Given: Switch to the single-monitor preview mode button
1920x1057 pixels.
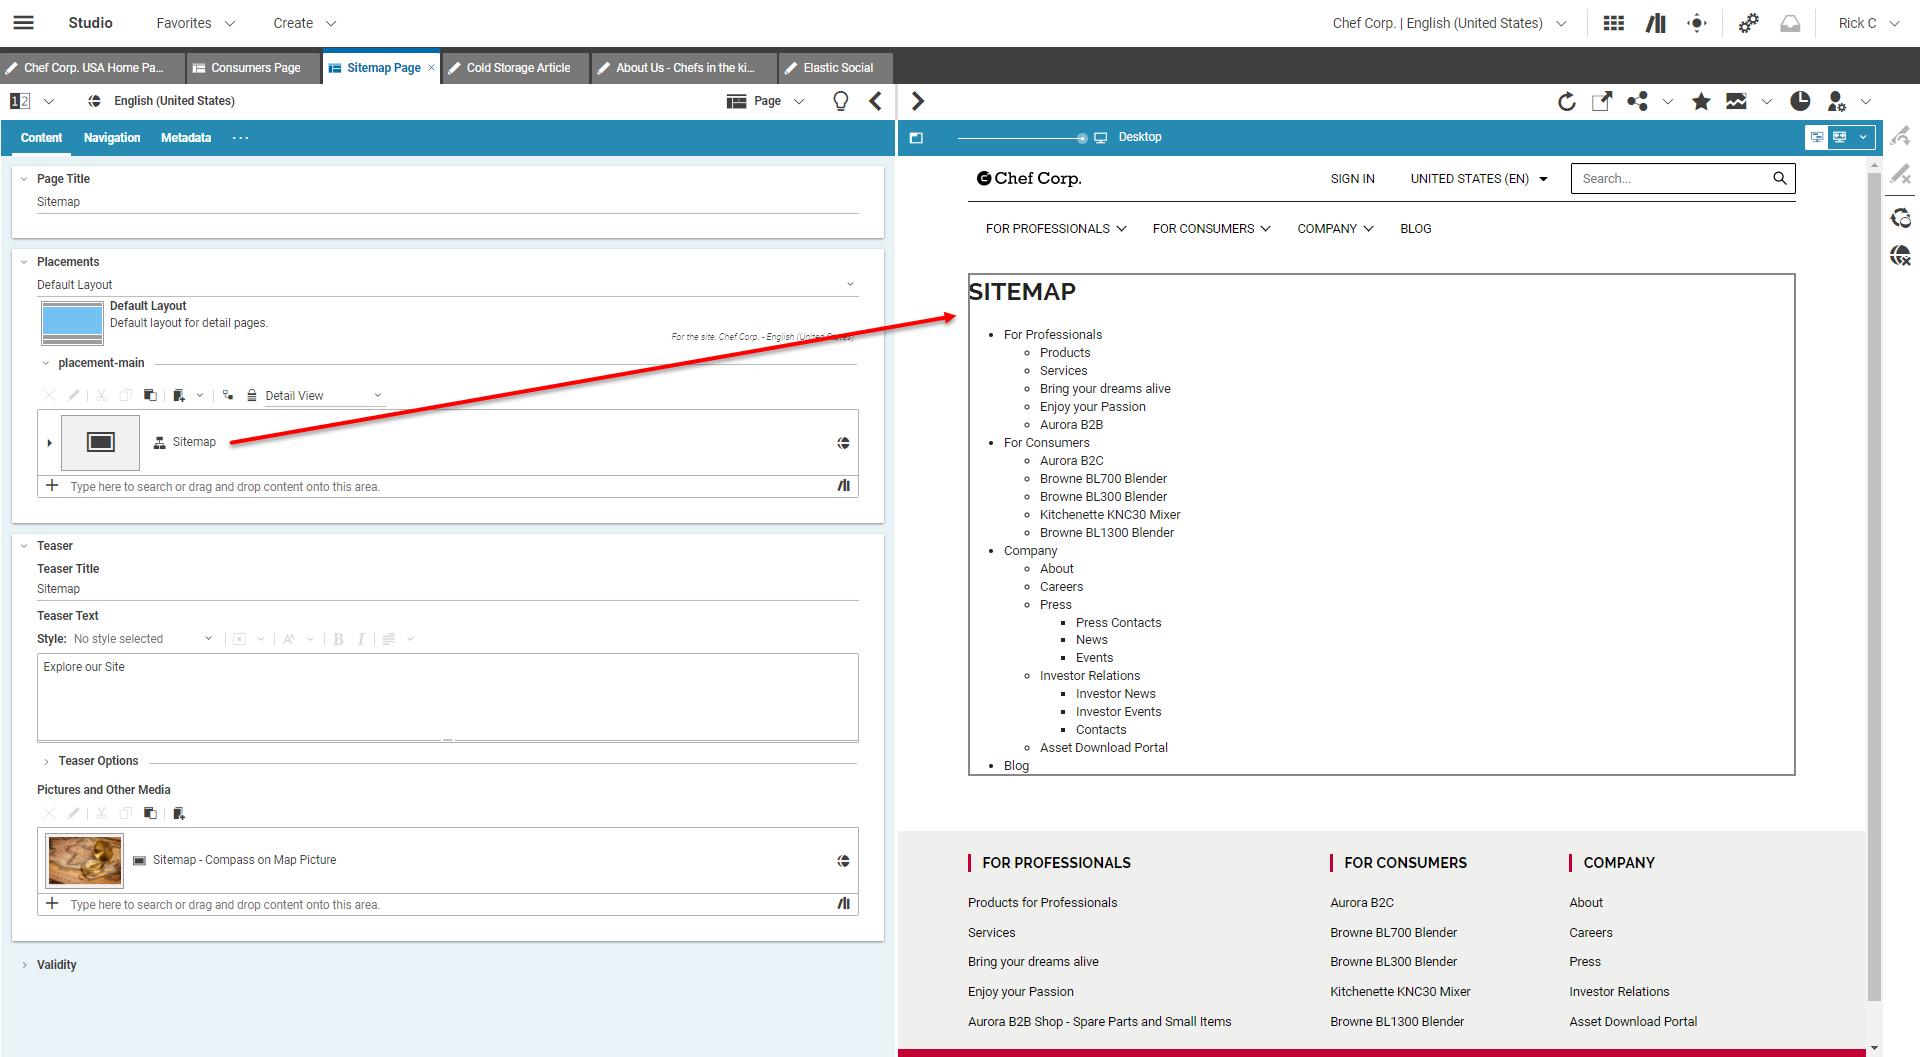Looking at the screenshot, I should point(1817,137).
